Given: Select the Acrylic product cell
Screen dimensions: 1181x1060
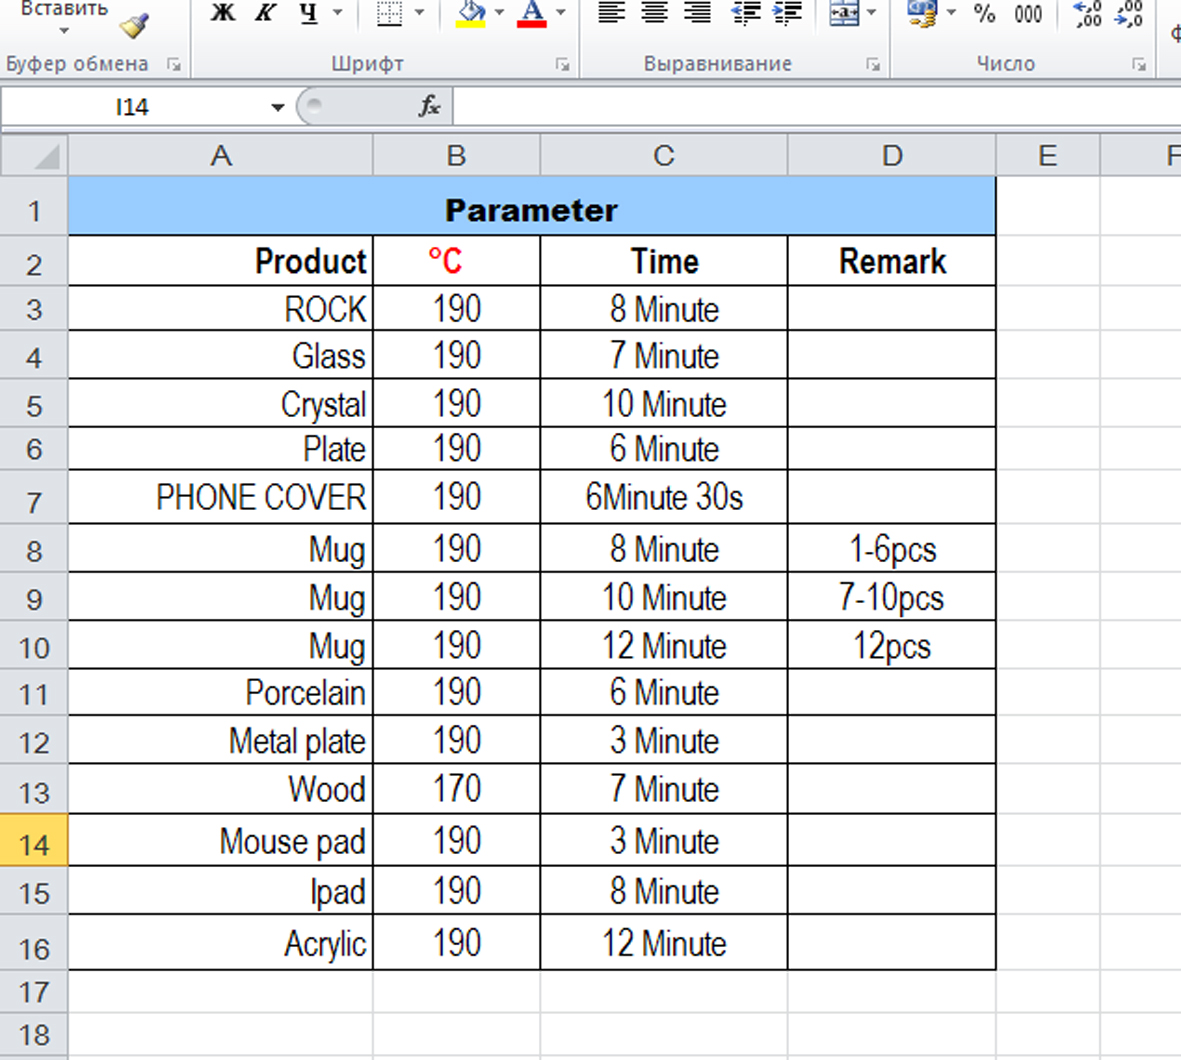Looking at the screenshot, I should [221, 942].
